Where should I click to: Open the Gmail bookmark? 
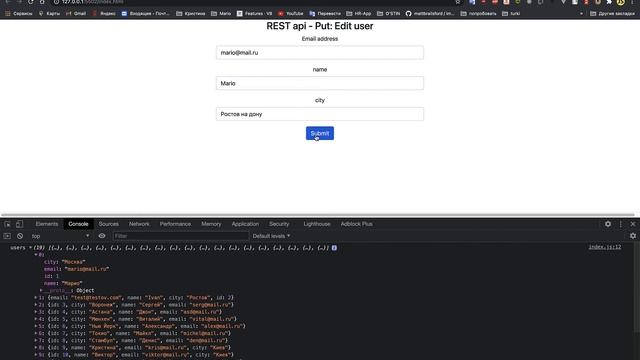coord(76,13)
